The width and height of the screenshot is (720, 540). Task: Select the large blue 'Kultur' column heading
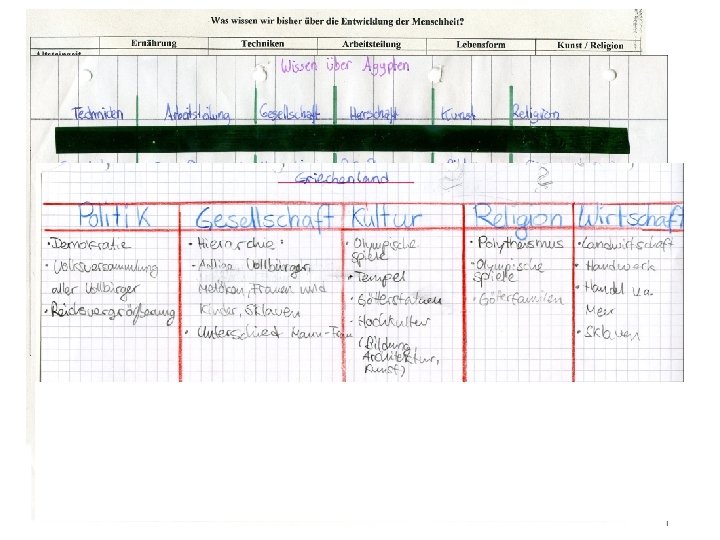click(387, 218)
